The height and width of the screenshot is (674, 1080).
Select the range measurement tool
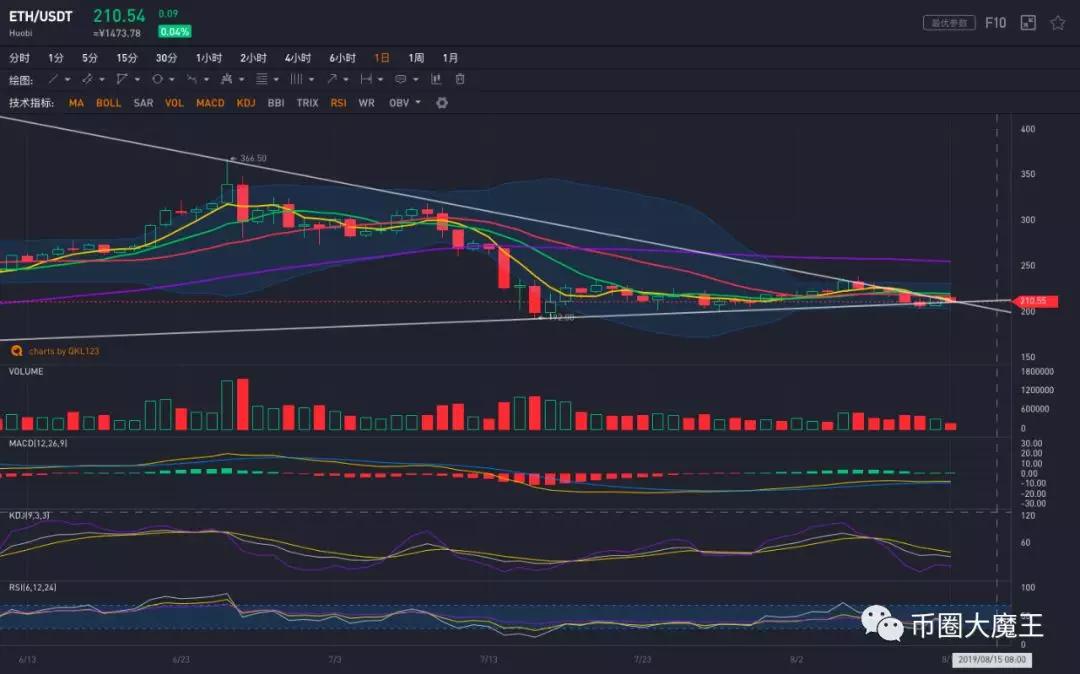pyautogui.click(x=366, y=80)
